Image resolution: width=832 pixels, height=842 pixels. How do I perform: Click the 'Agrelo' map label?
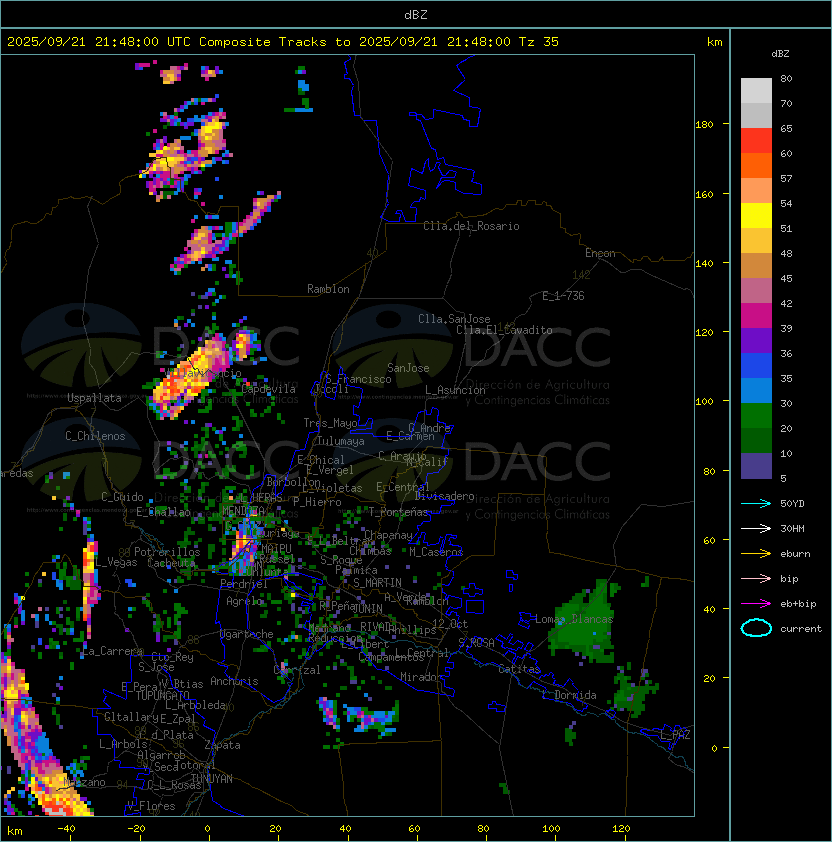tap(244, 601)
